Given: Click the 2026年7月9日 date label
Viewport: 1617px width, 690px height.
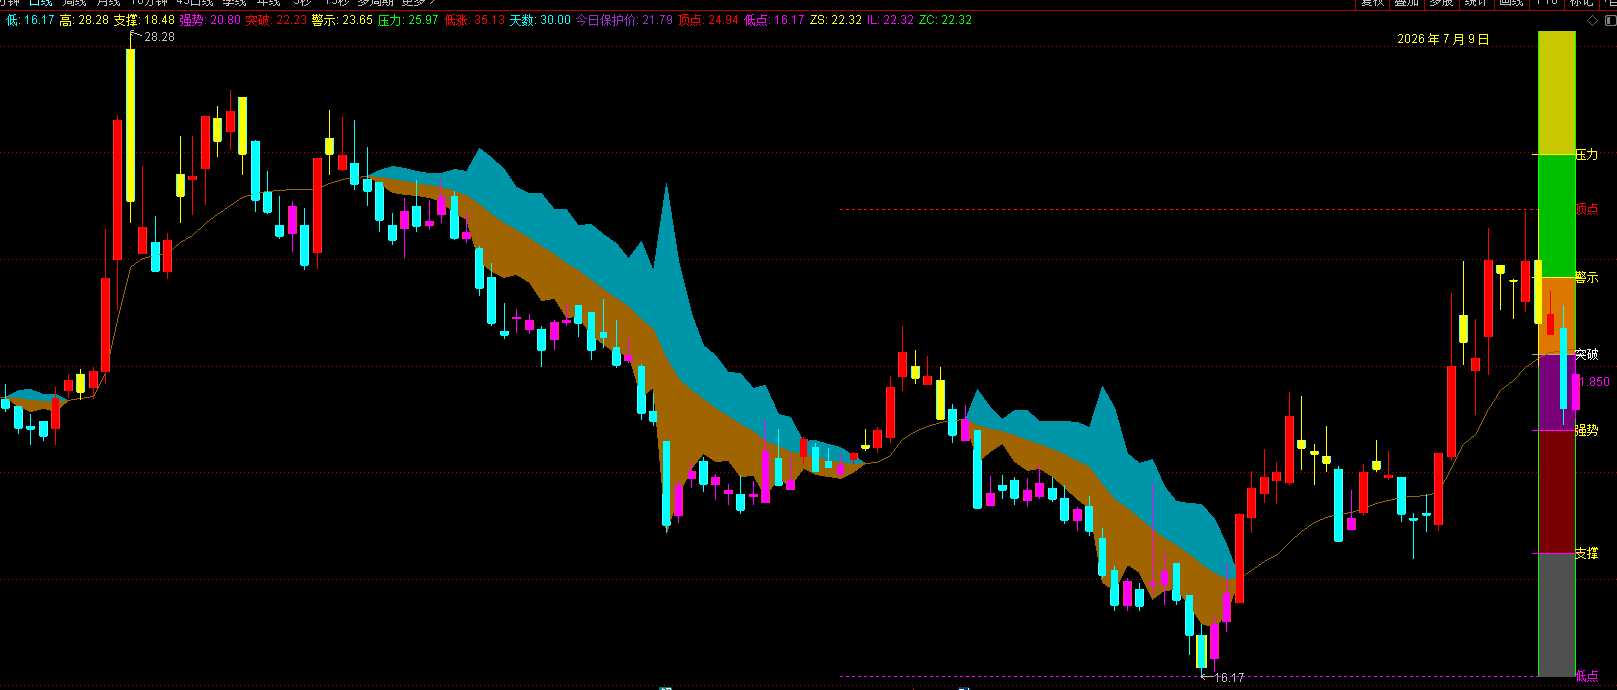Looking at the screenshot, I should [1443, 39].
